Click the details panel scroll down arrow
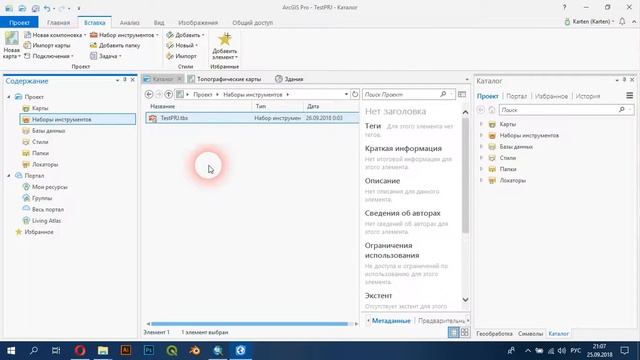640x360 pixels. tap(465, 300)
